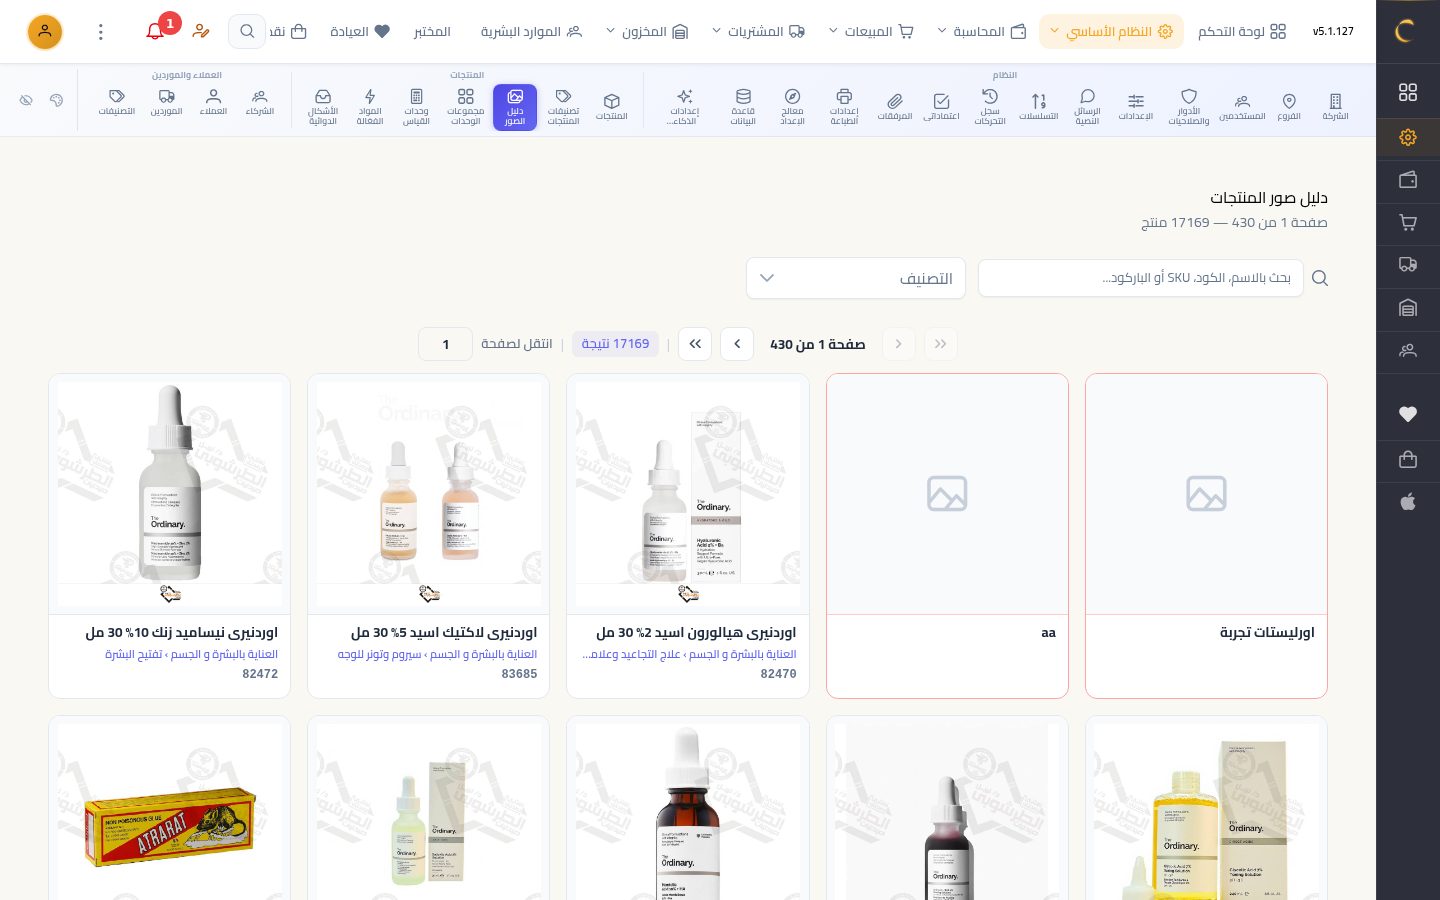Open دليل الصور toolbar button
1440x900 pixels.
coord(515,107)
